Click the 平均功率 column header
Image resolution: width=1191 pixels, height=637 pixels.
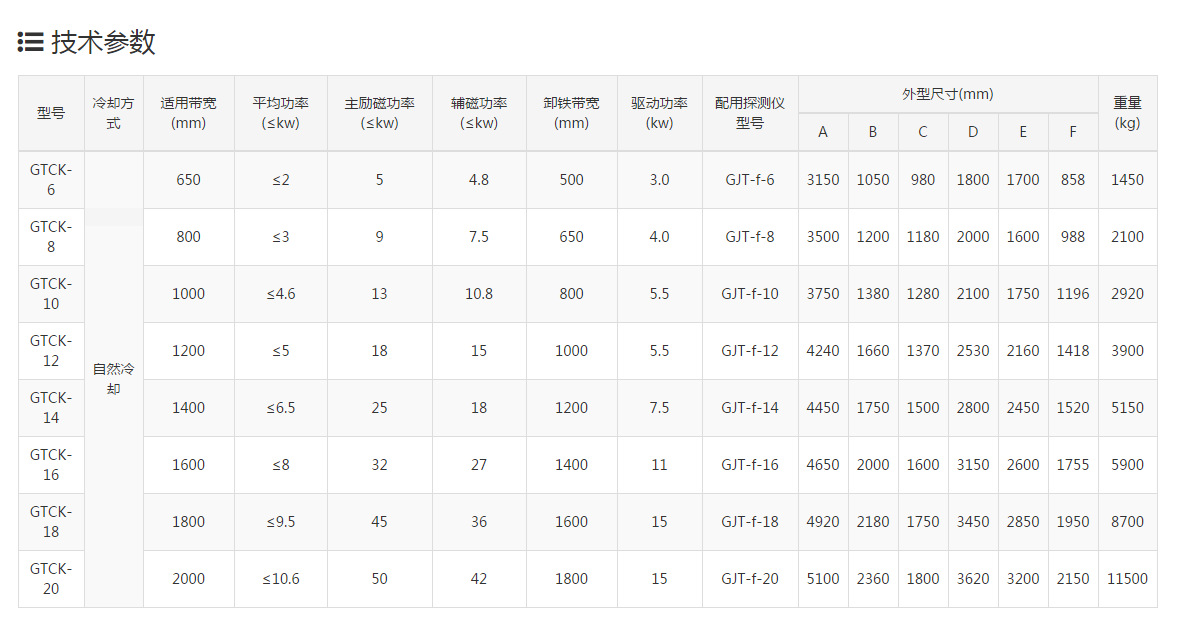280,113
